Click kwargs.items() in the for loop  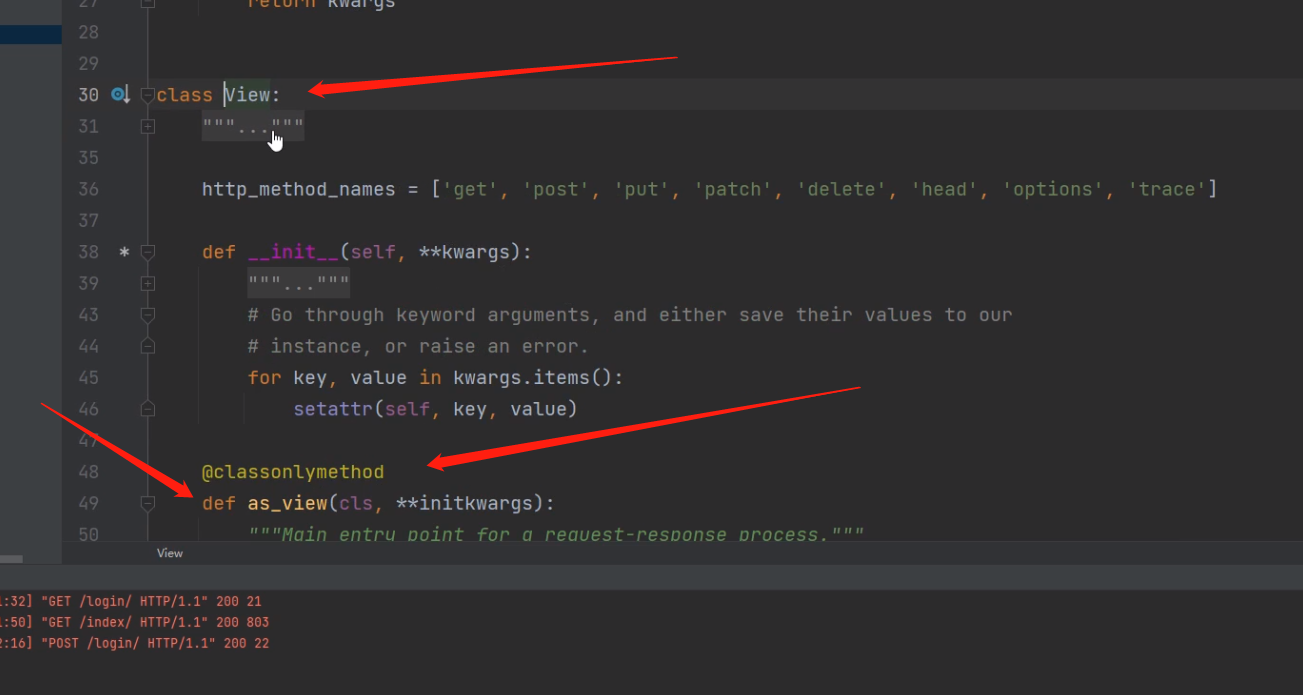click(x=533, y=378)
